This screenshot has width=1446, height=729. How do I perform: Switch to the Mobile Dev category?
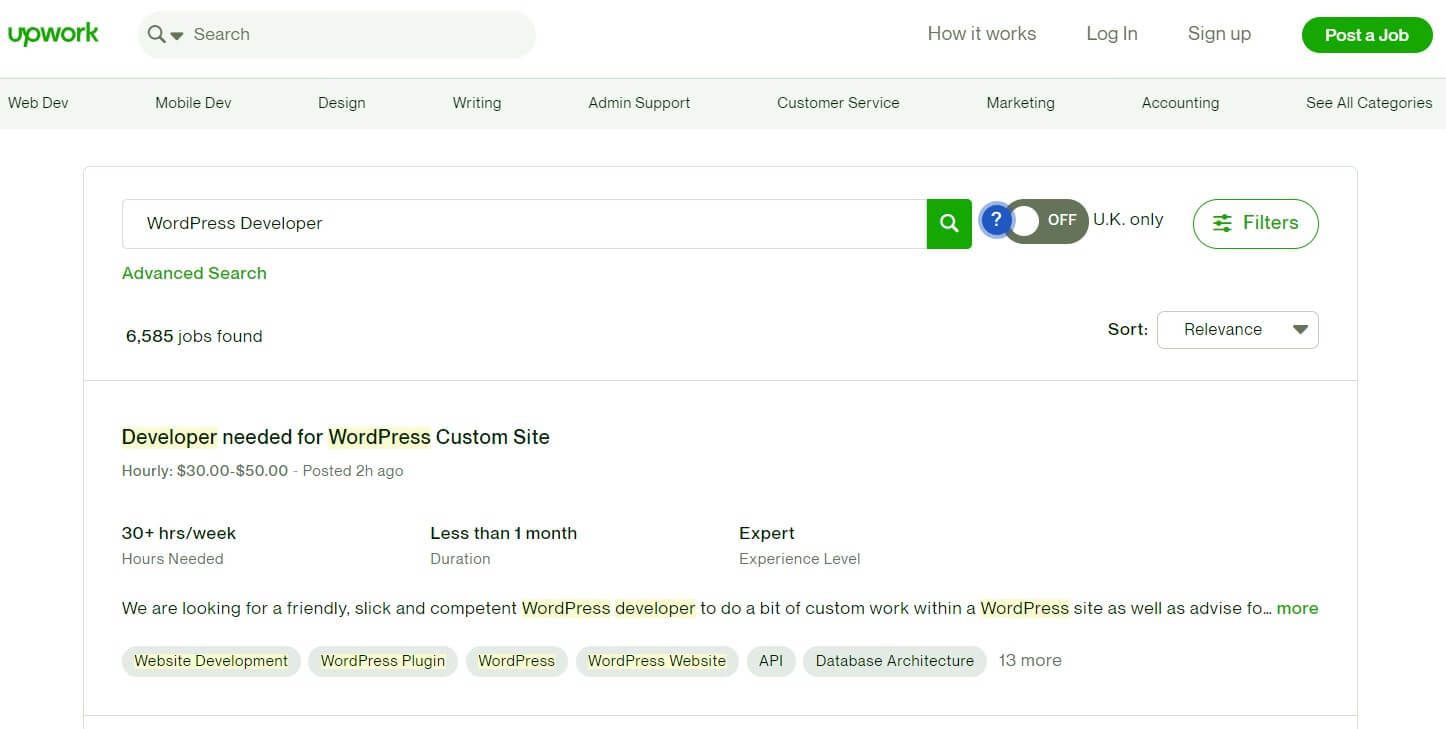192,102
